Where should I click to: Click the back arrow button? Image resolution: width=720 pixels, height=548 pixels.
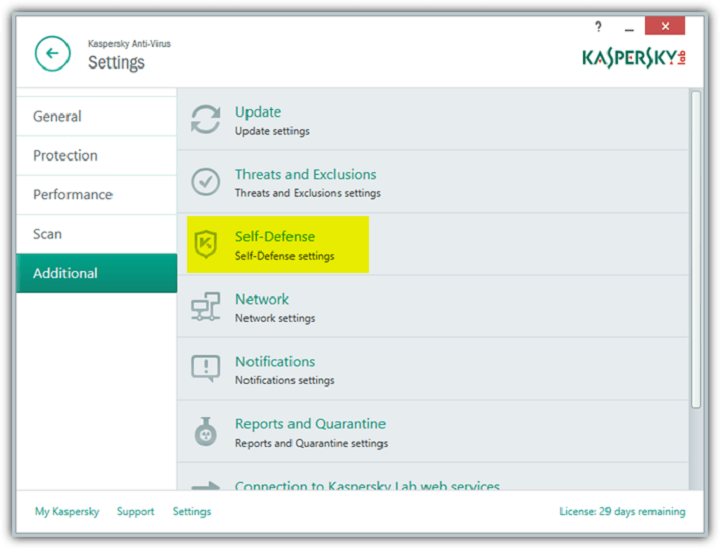pyautogui.click(x=52, y=54)
